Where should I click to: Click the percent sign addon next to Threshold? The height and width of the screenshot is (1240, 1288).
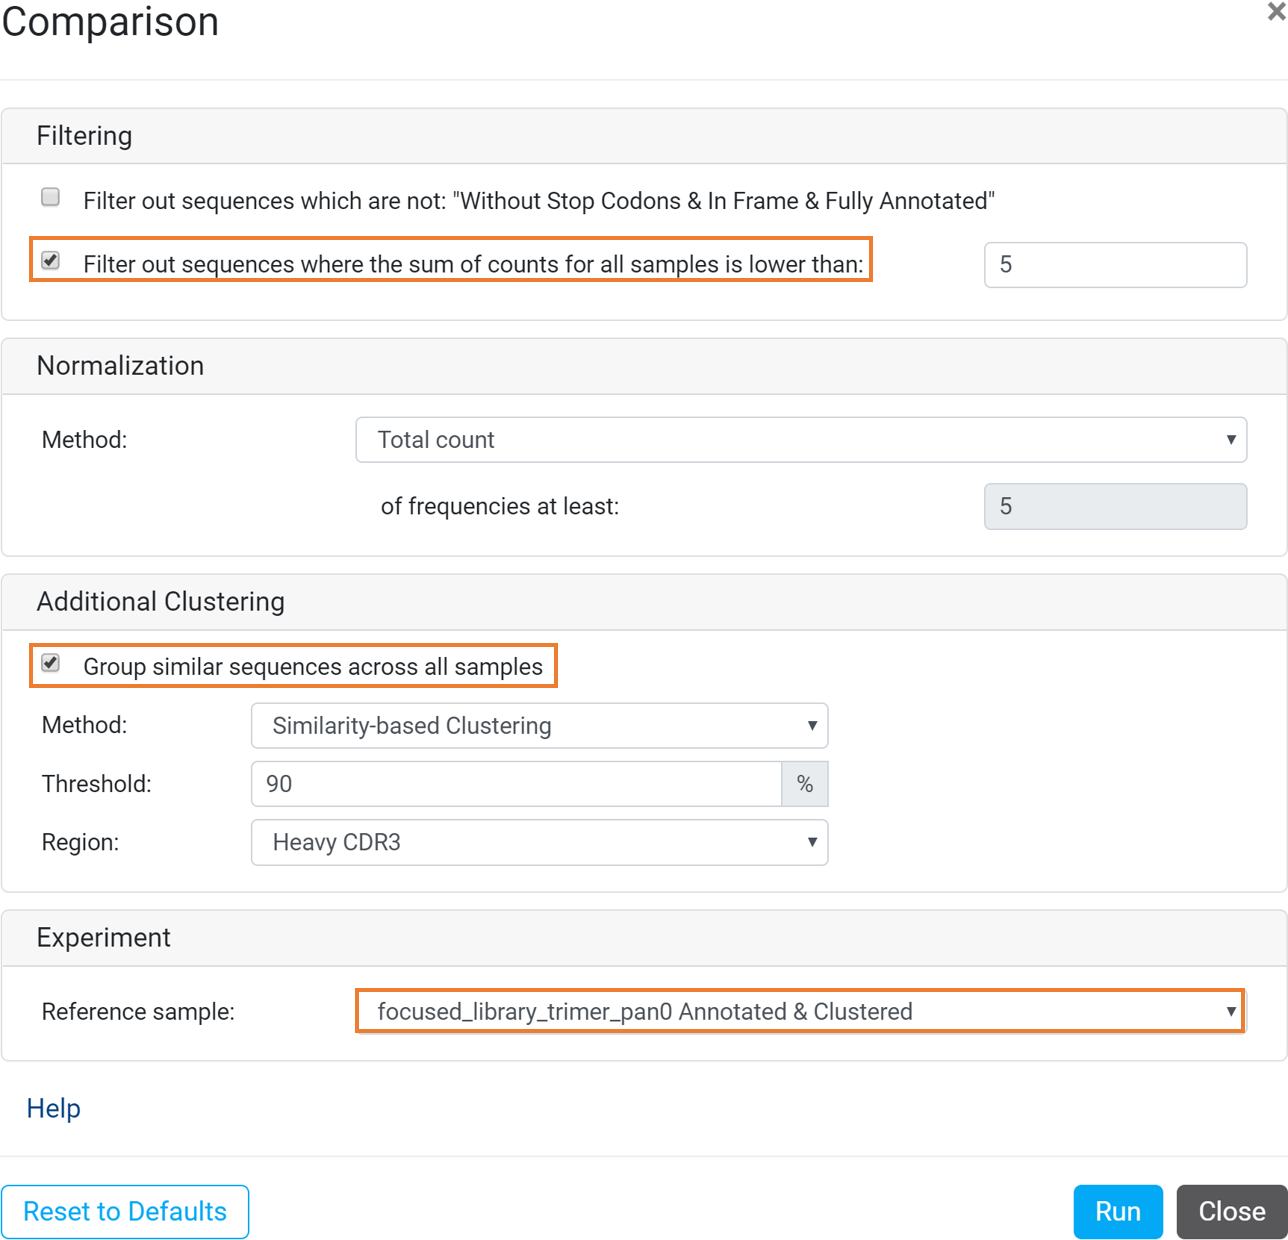pos(805,784)
